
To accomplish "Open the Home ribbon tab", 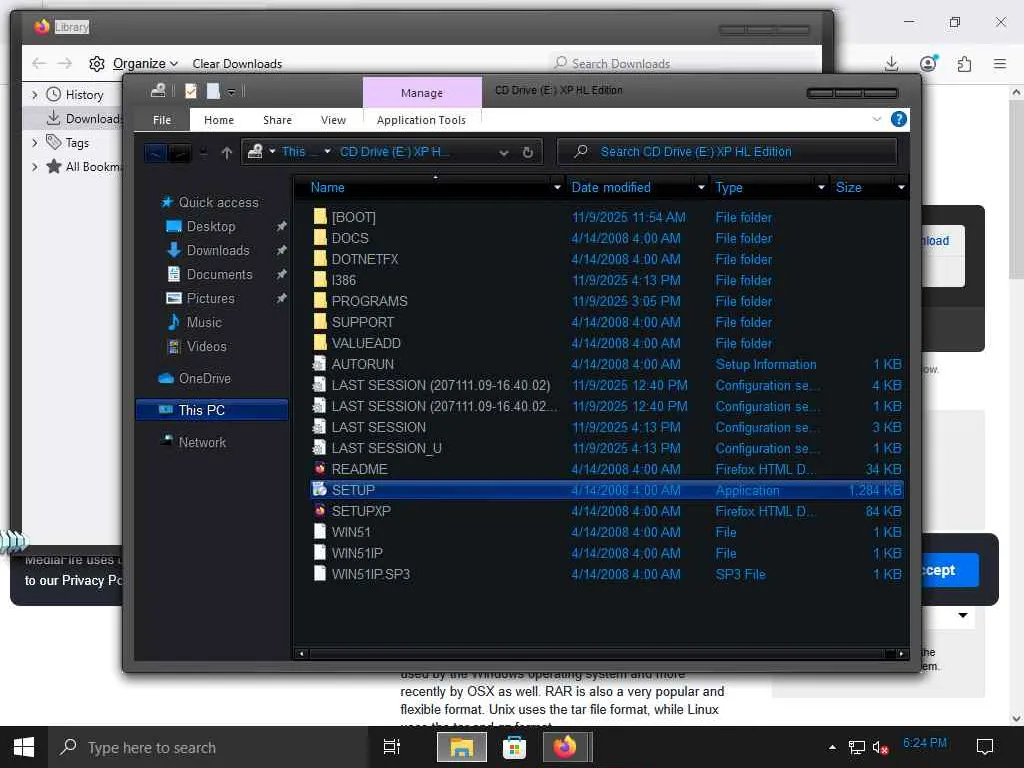I will click(x=219, y=120).
